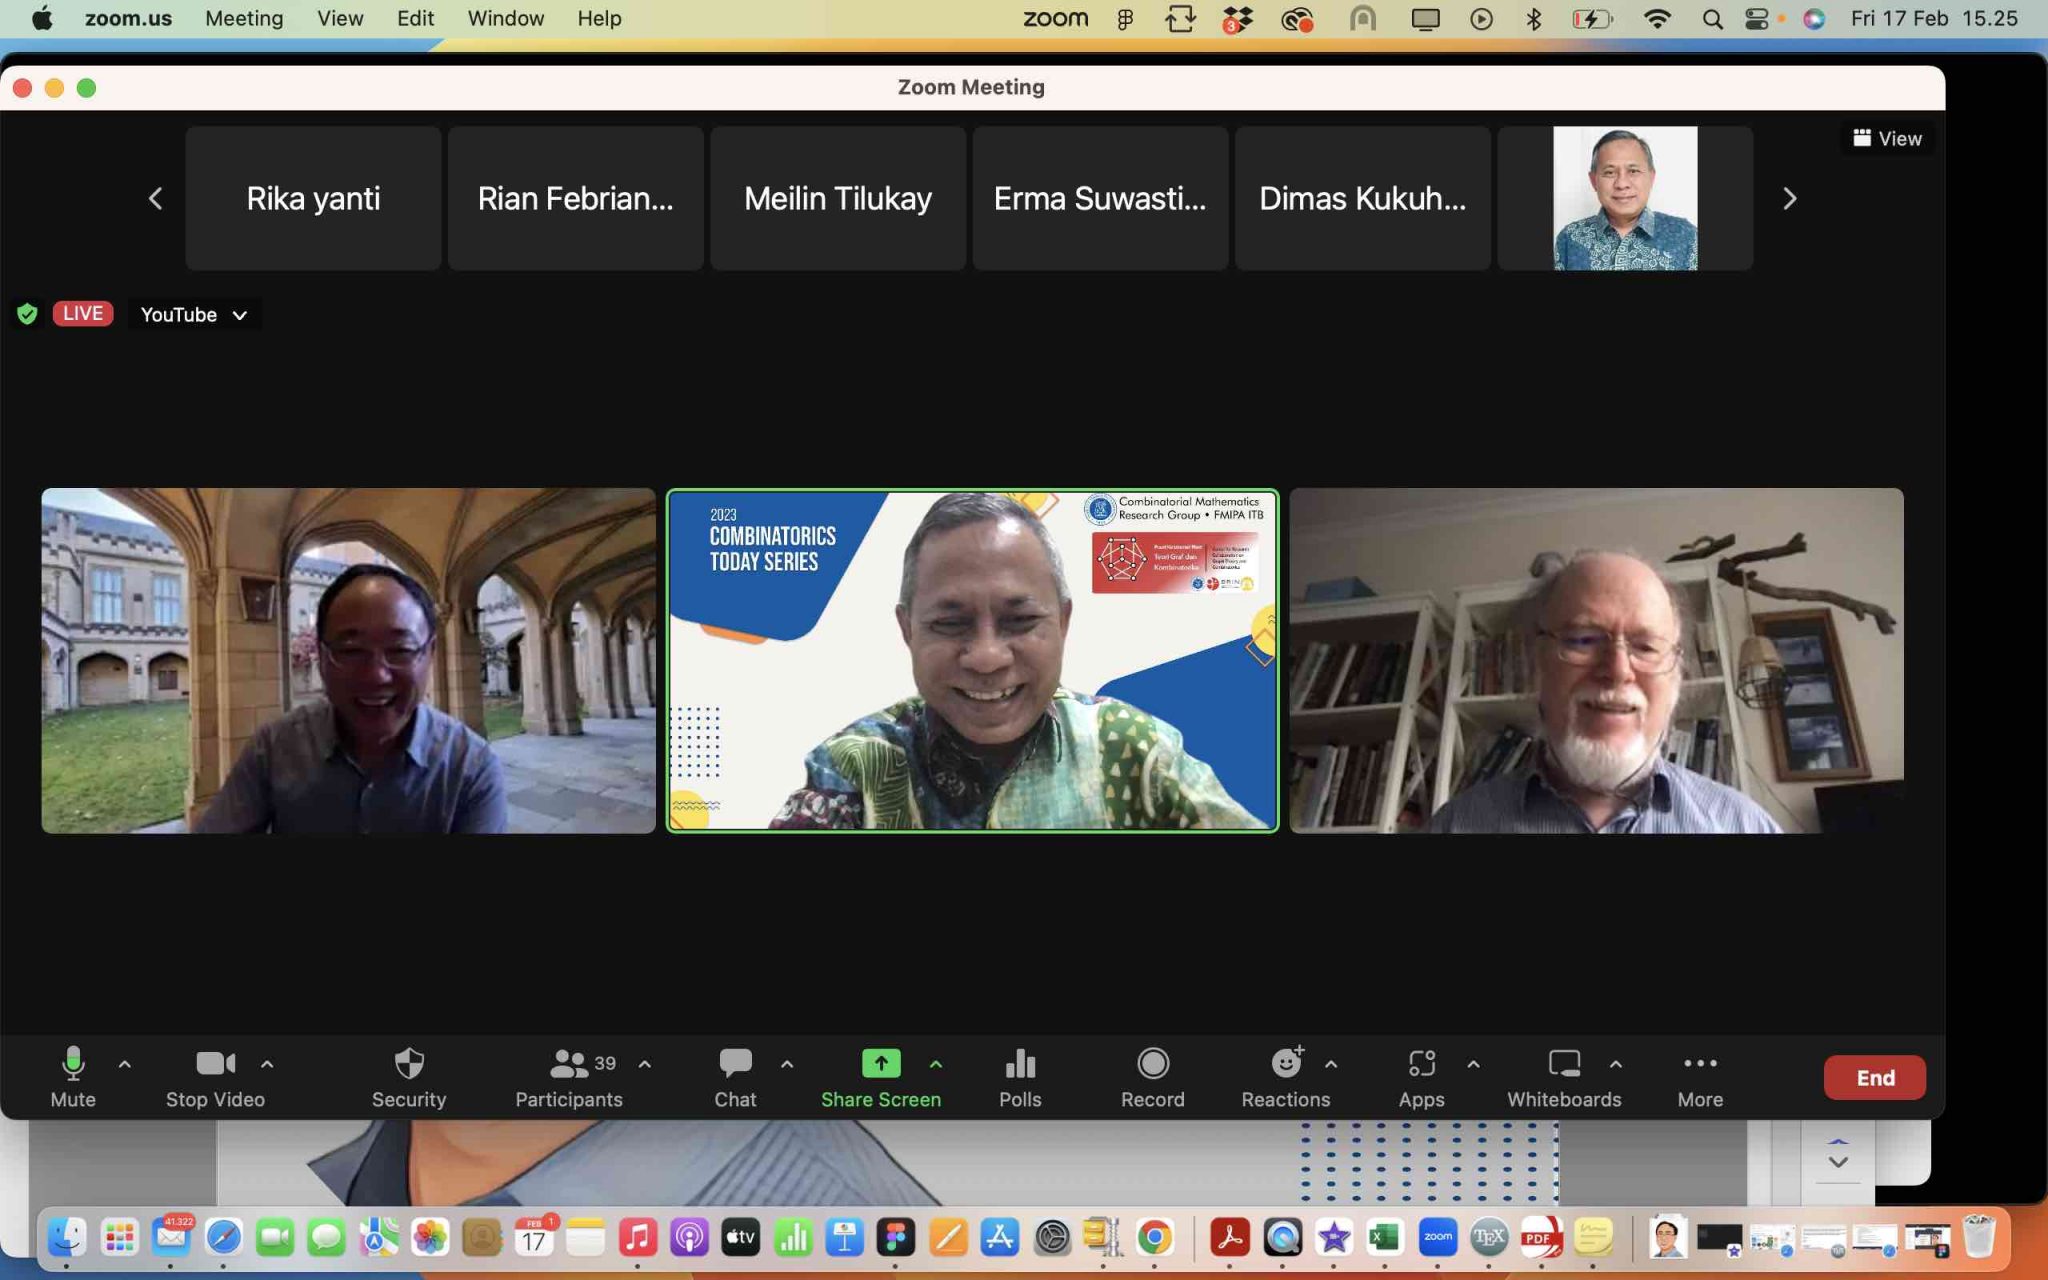Viewport: 2048px width, 1280px height.
Task: Start recording the meeting
Action: 1152,1077
